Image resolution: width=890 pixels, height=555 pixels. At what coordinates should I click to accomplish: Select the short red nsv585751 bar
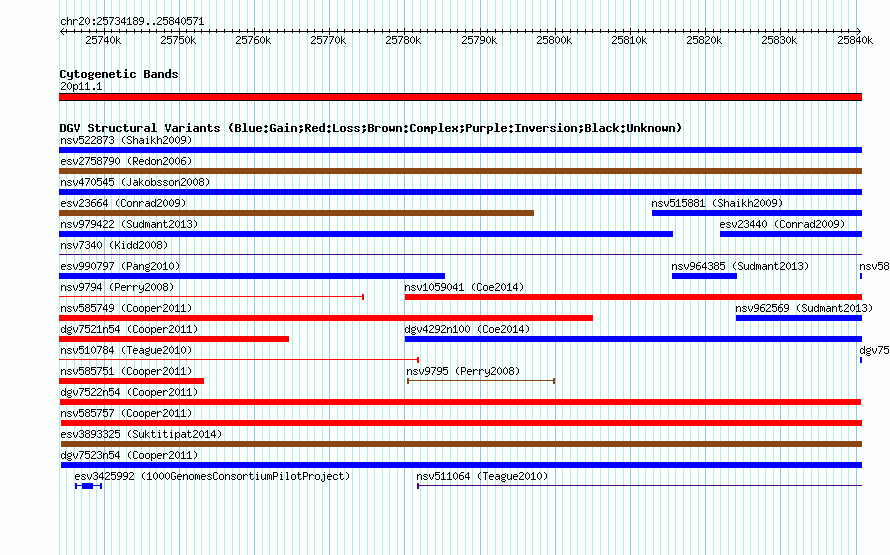click(x=131, y=381)
